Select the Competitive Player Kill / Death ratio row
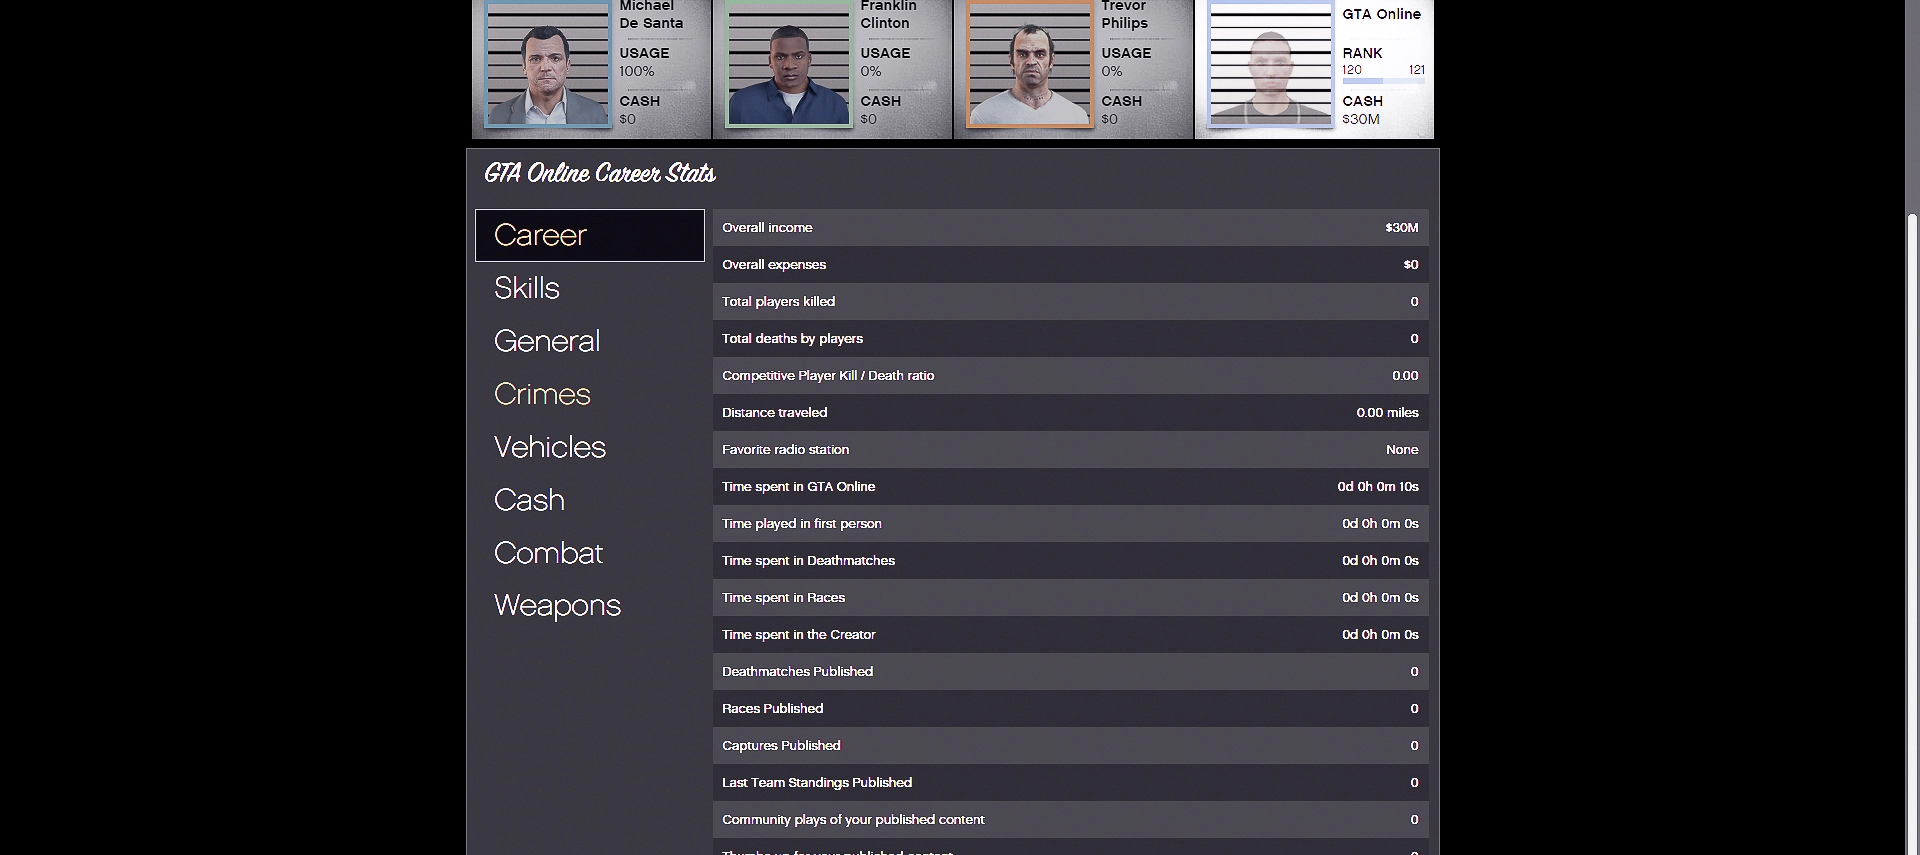 [1070, 376]
